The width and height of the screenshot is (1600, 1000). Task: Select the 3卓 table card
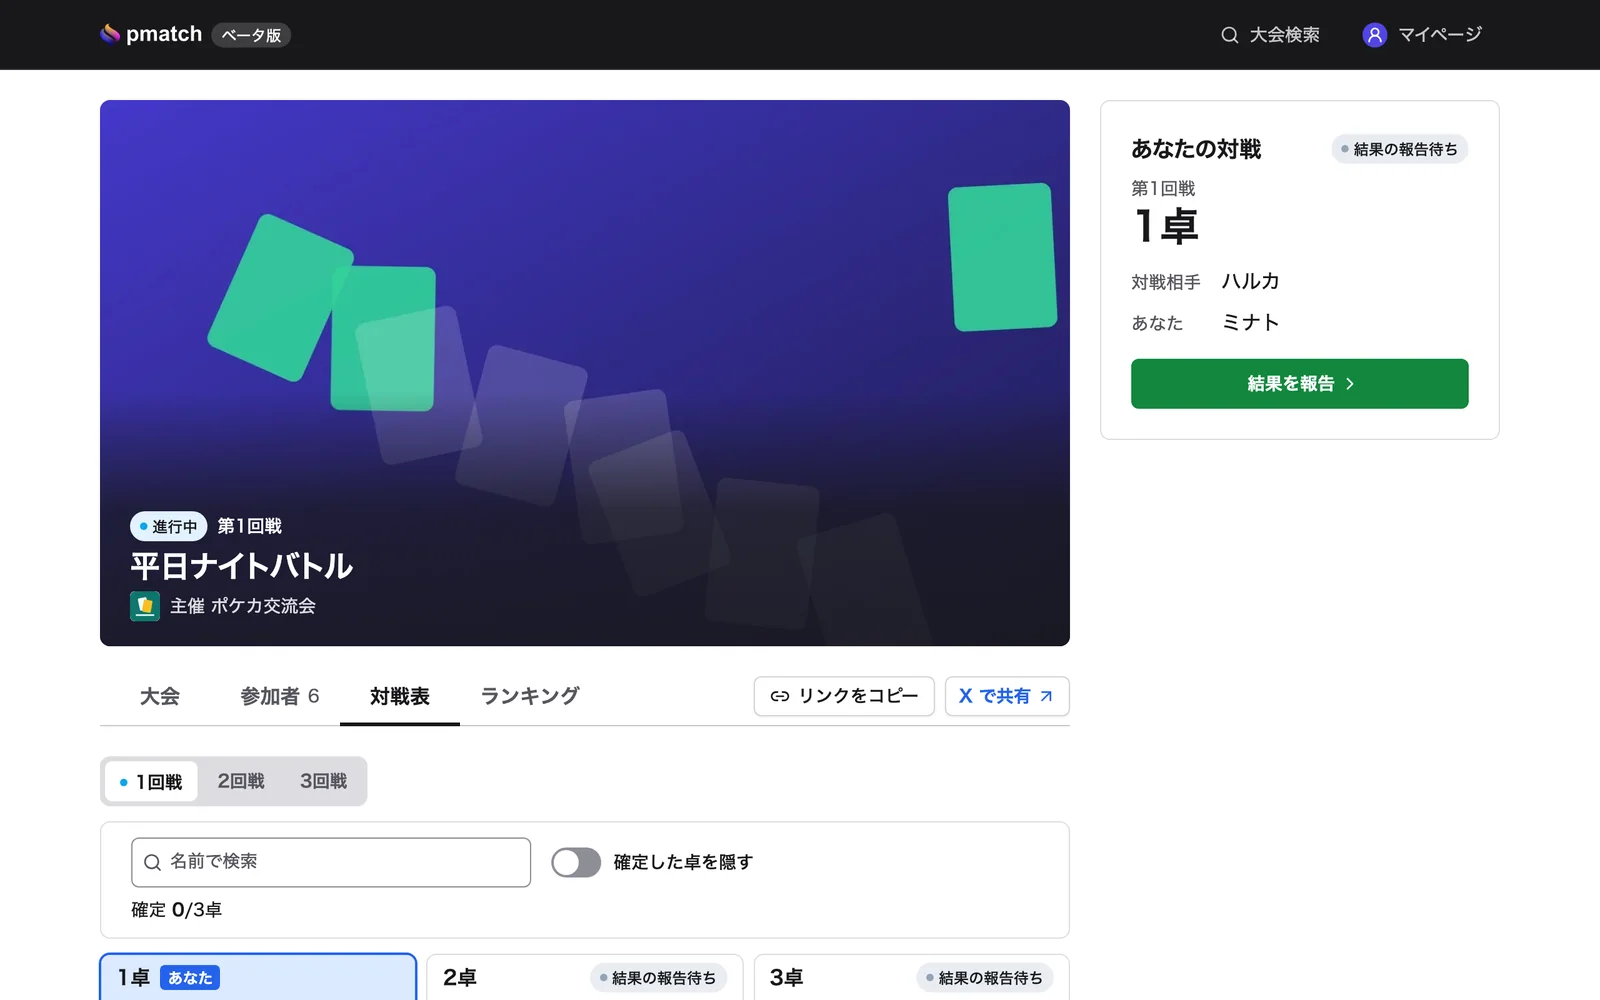911,977
